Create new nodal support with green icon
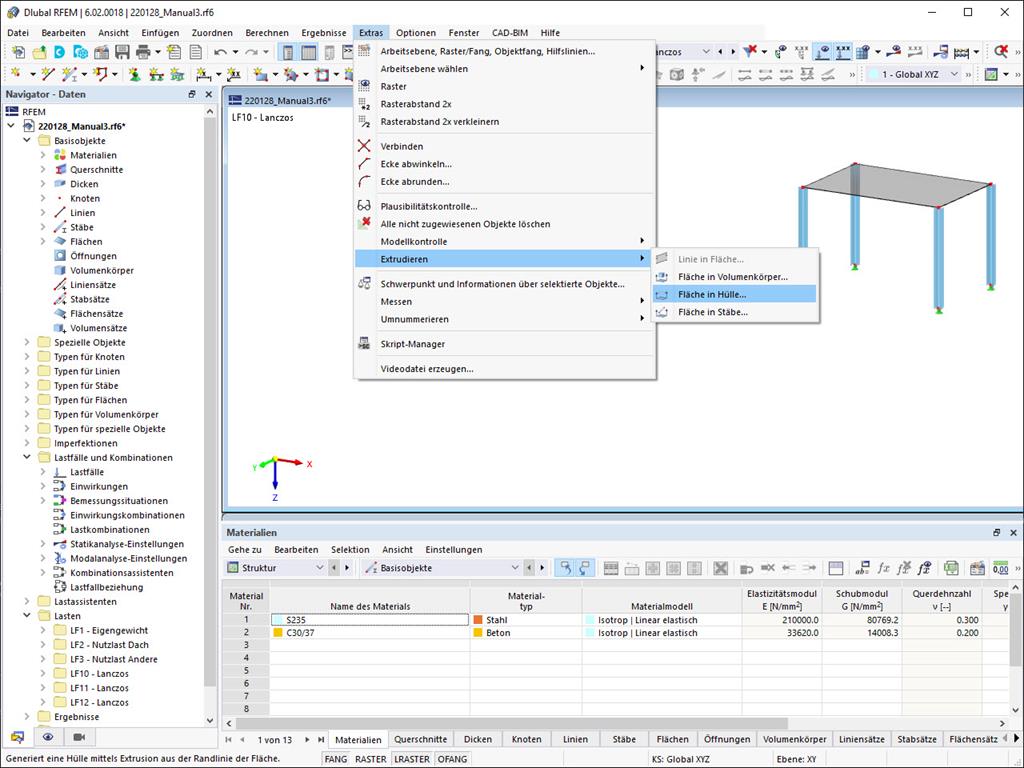Screen dimensions: 1024x768 (x=135, y=74)
